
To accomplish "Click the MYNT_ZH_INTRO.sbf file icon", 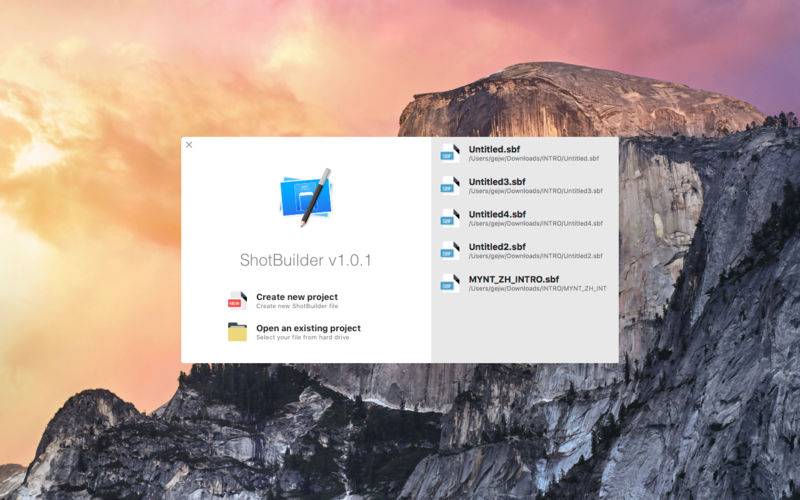I will [x=450, y=283].
